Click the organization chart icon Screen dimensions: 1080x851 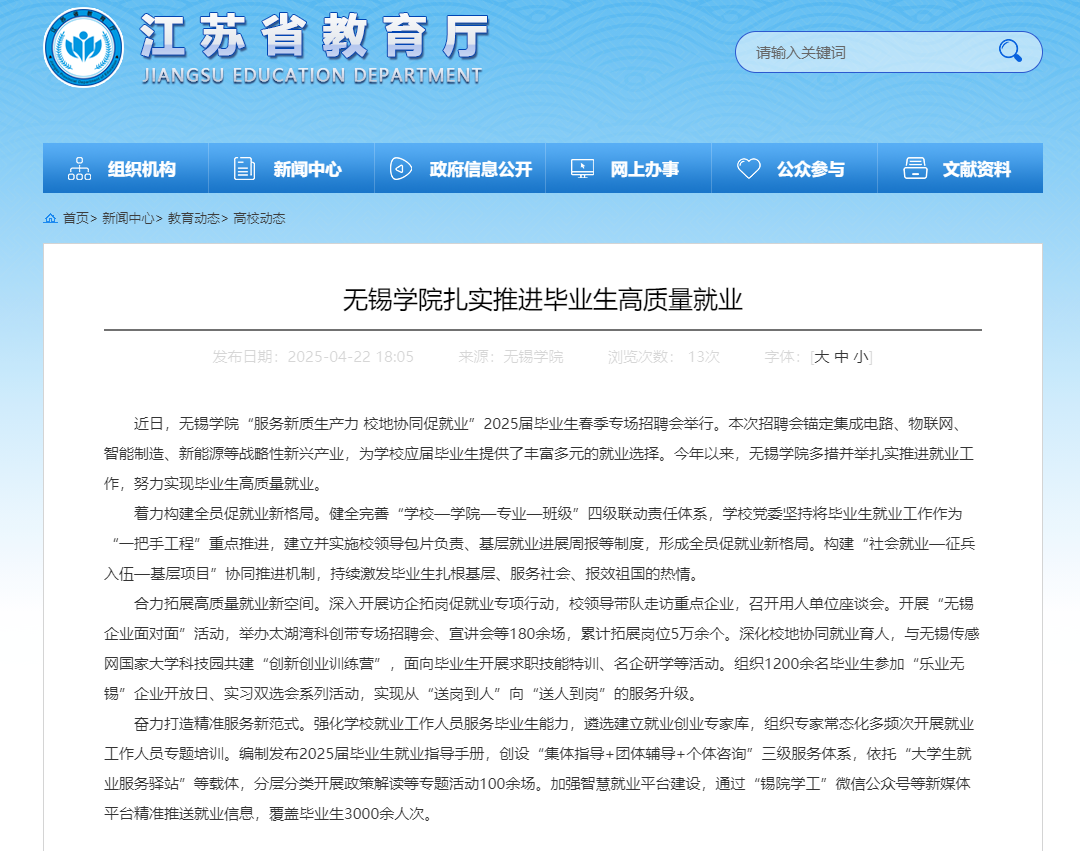(80, 169)
